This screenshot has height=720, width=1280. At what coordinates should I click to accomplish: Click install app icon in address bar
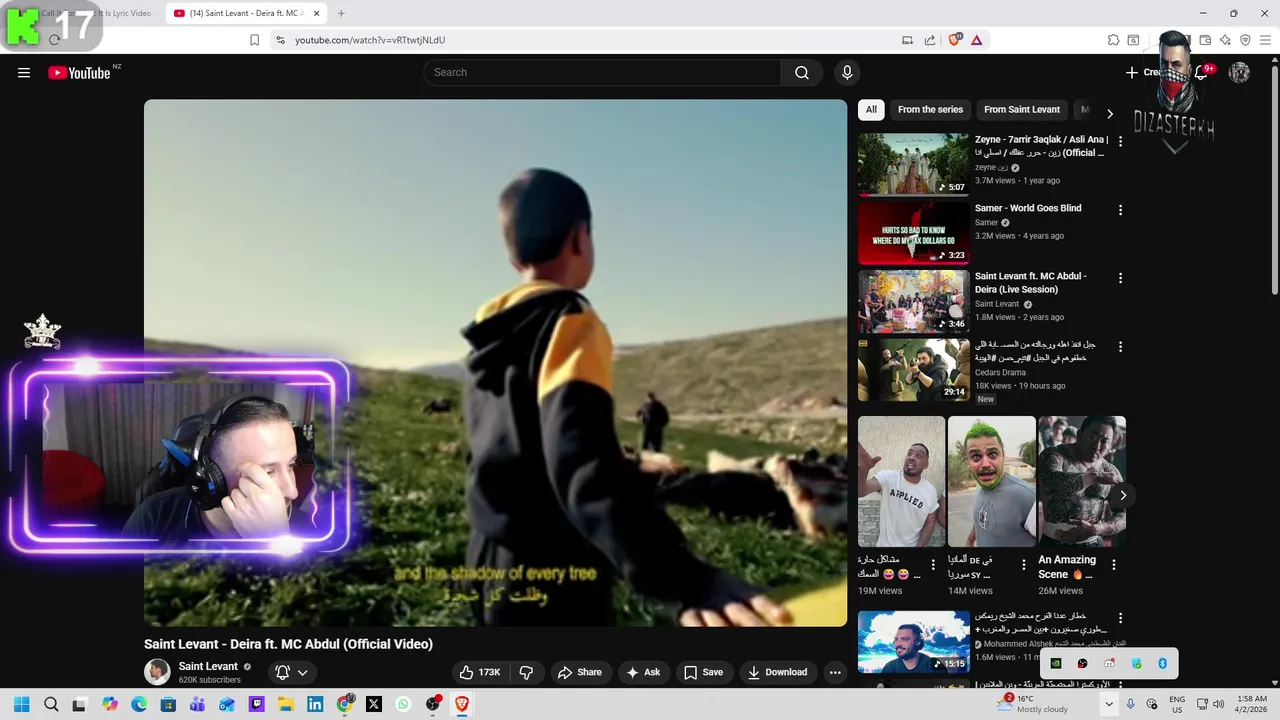tap(907, 40)
